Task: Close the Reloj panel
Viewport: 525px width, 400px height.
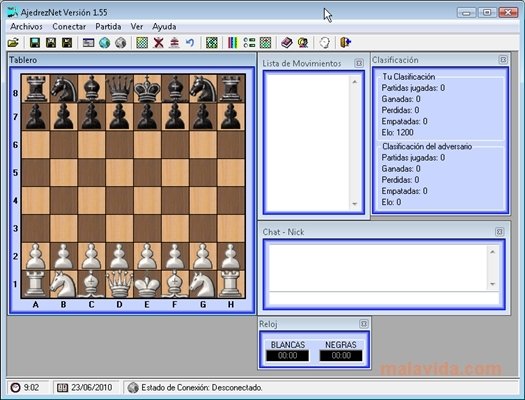Action: (364, 324)
